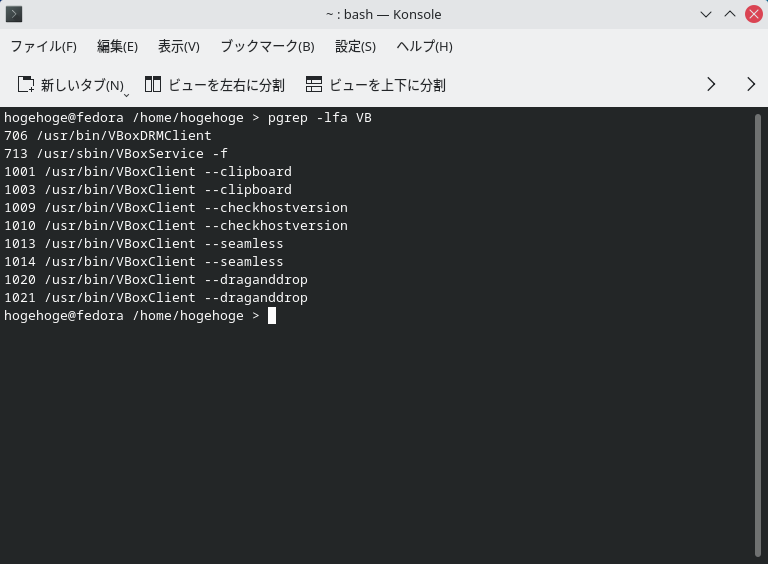
Task: Click the '1013 ... --seamless' line
Action: click(x=144, y=244)
